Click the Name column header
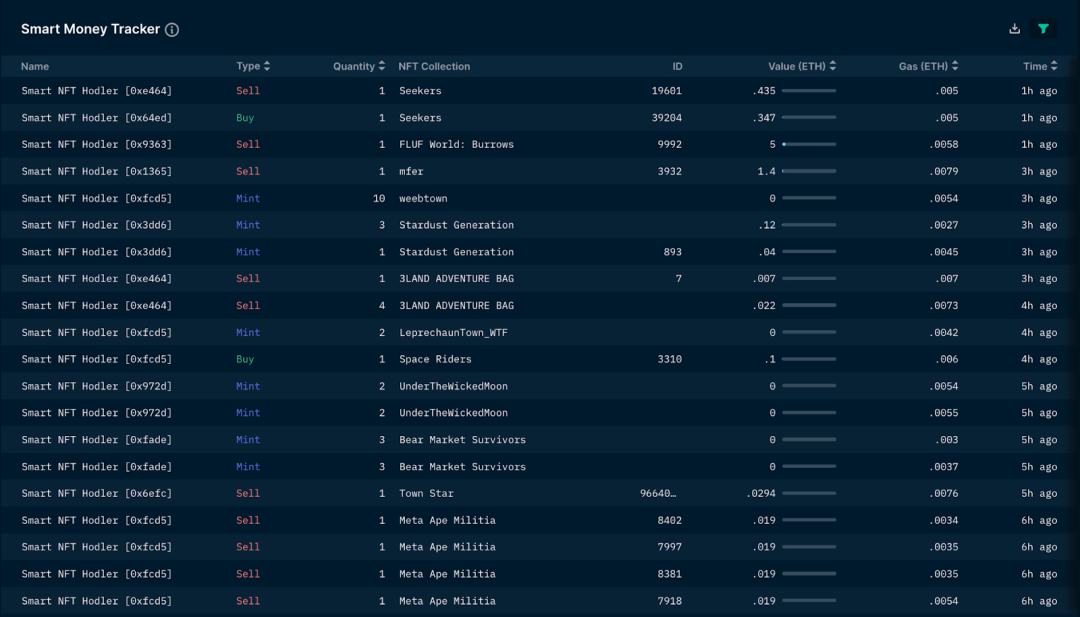 34,66
